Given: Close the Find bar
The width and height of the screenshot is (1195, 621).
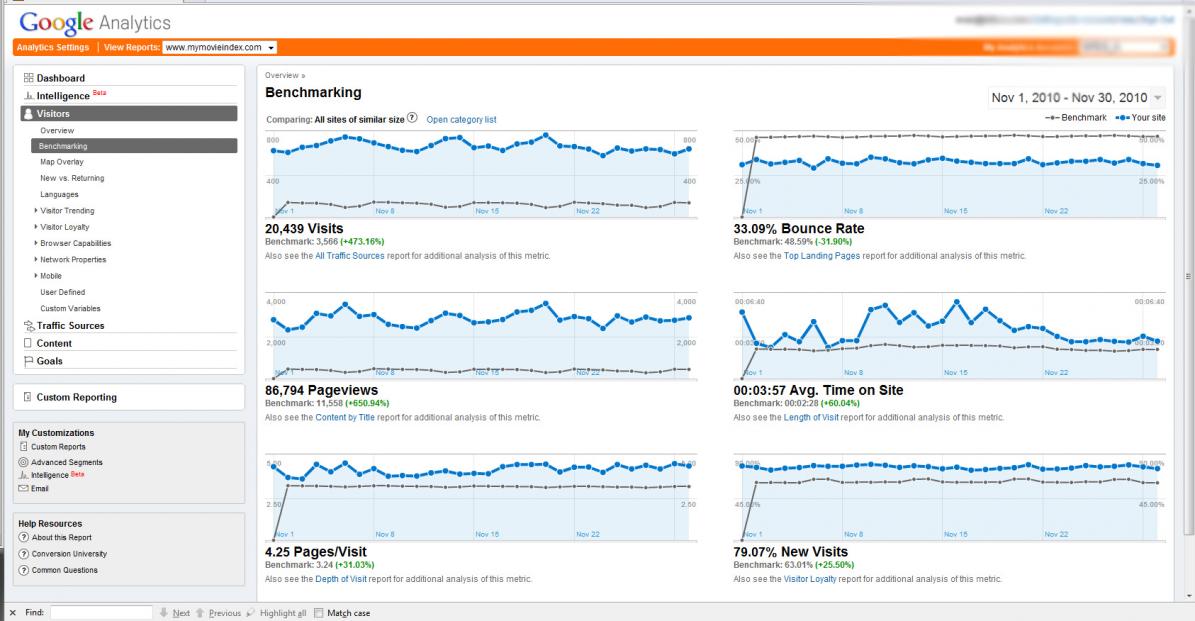Looking at the screenshot, I should coord(12,613).
